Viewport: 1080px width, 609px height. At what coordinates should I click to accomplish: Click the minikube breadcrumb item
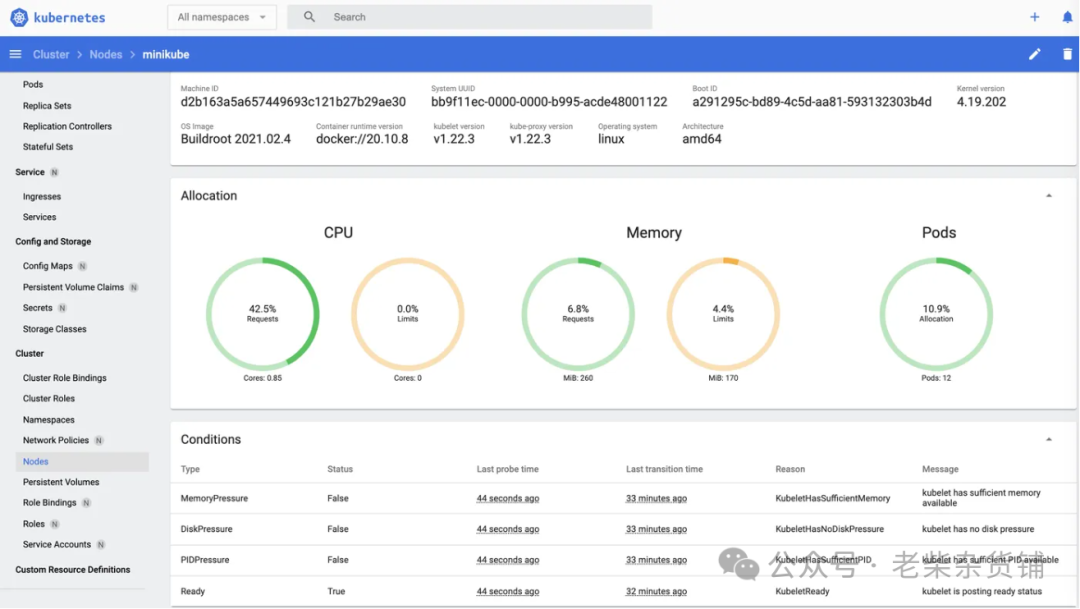[165, 54]
